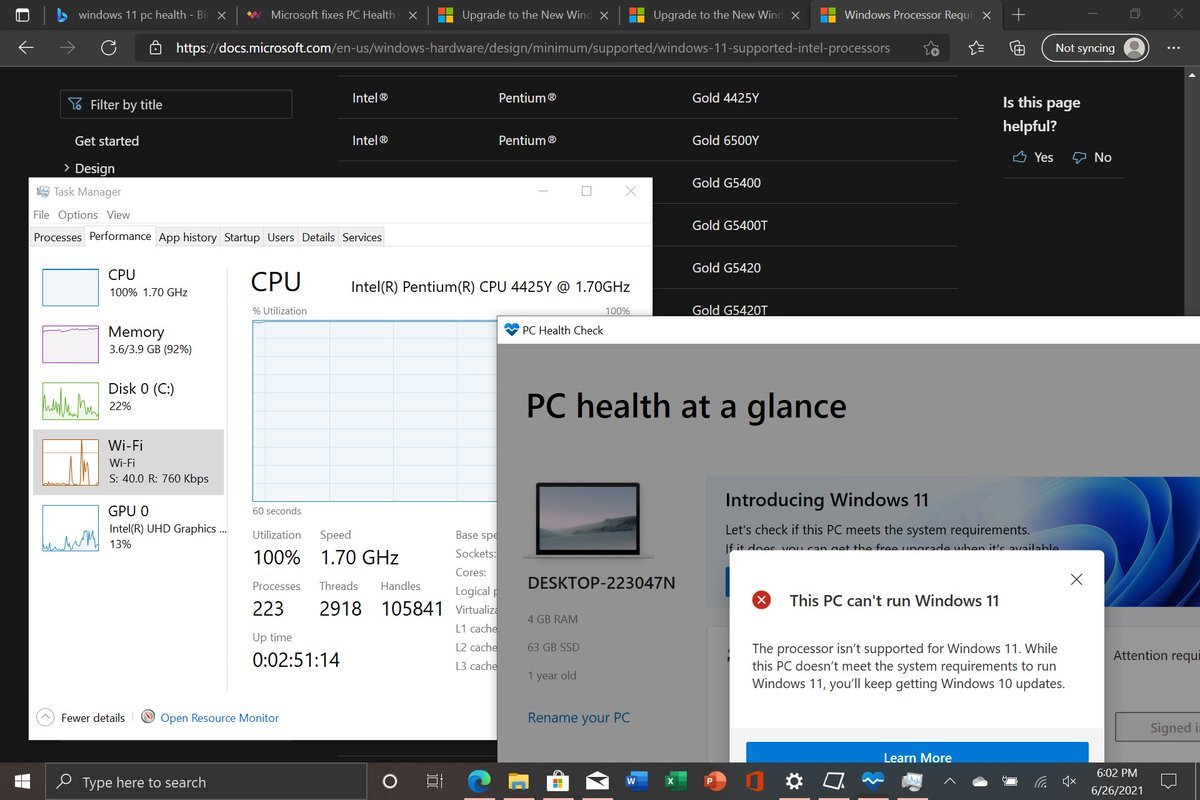Open Mail app from taskbar
This screenshot has height=800, width=1200.
coord(598,781)
